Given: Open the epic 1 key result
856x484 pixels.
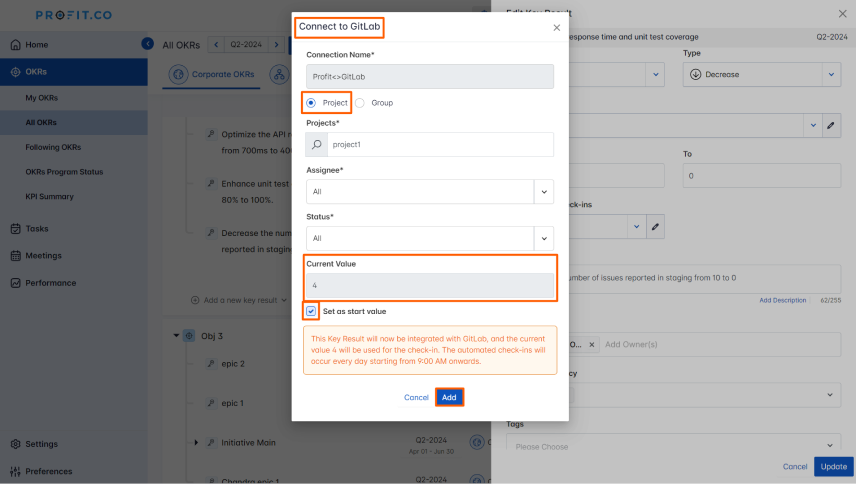Looking at the screenshot, I should (x=233, y=403).
